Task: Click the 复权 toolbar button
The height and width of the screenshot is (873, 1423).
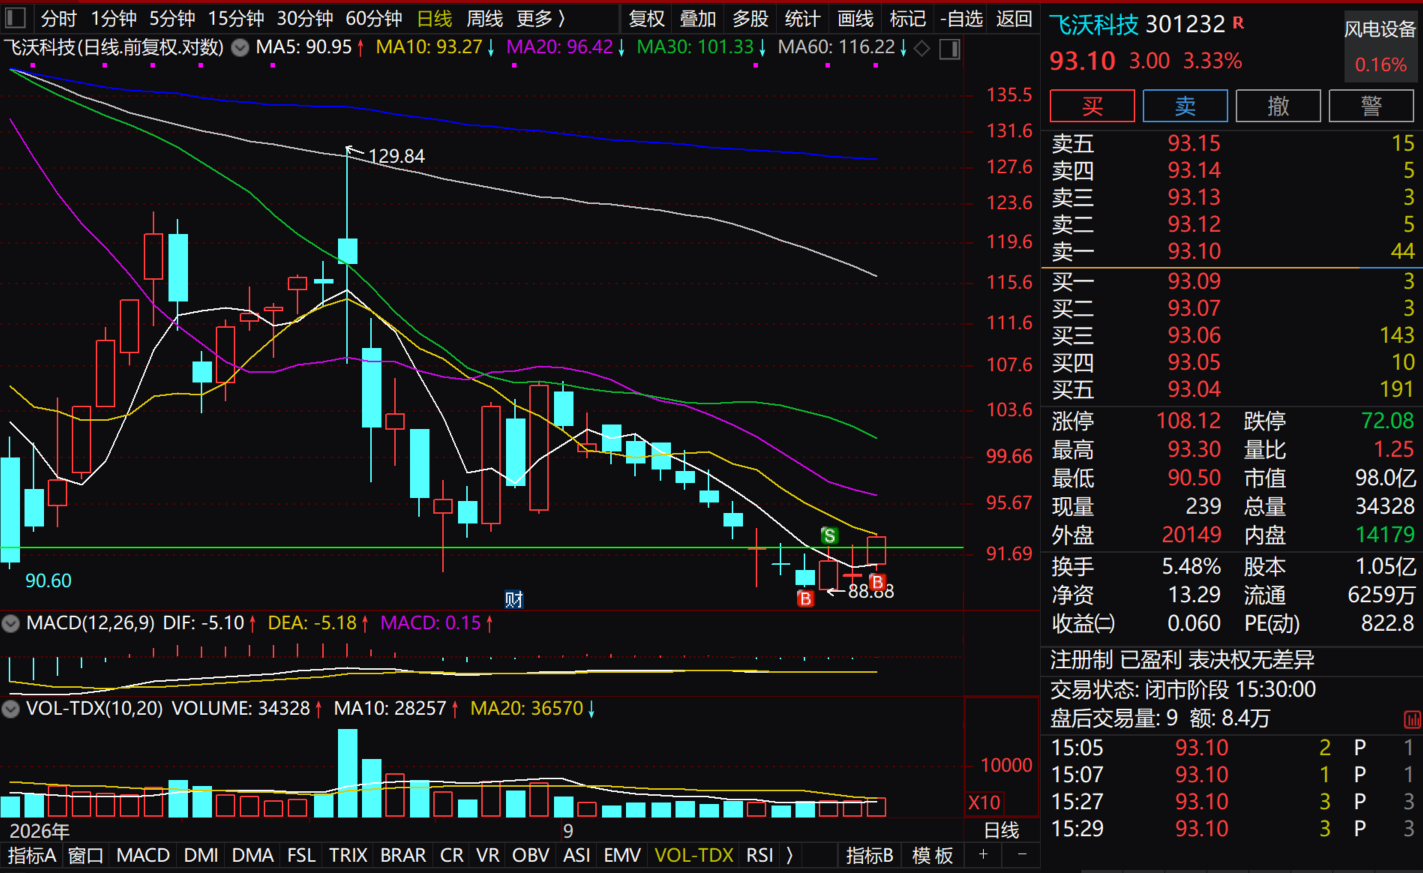Action: (646, 18)
